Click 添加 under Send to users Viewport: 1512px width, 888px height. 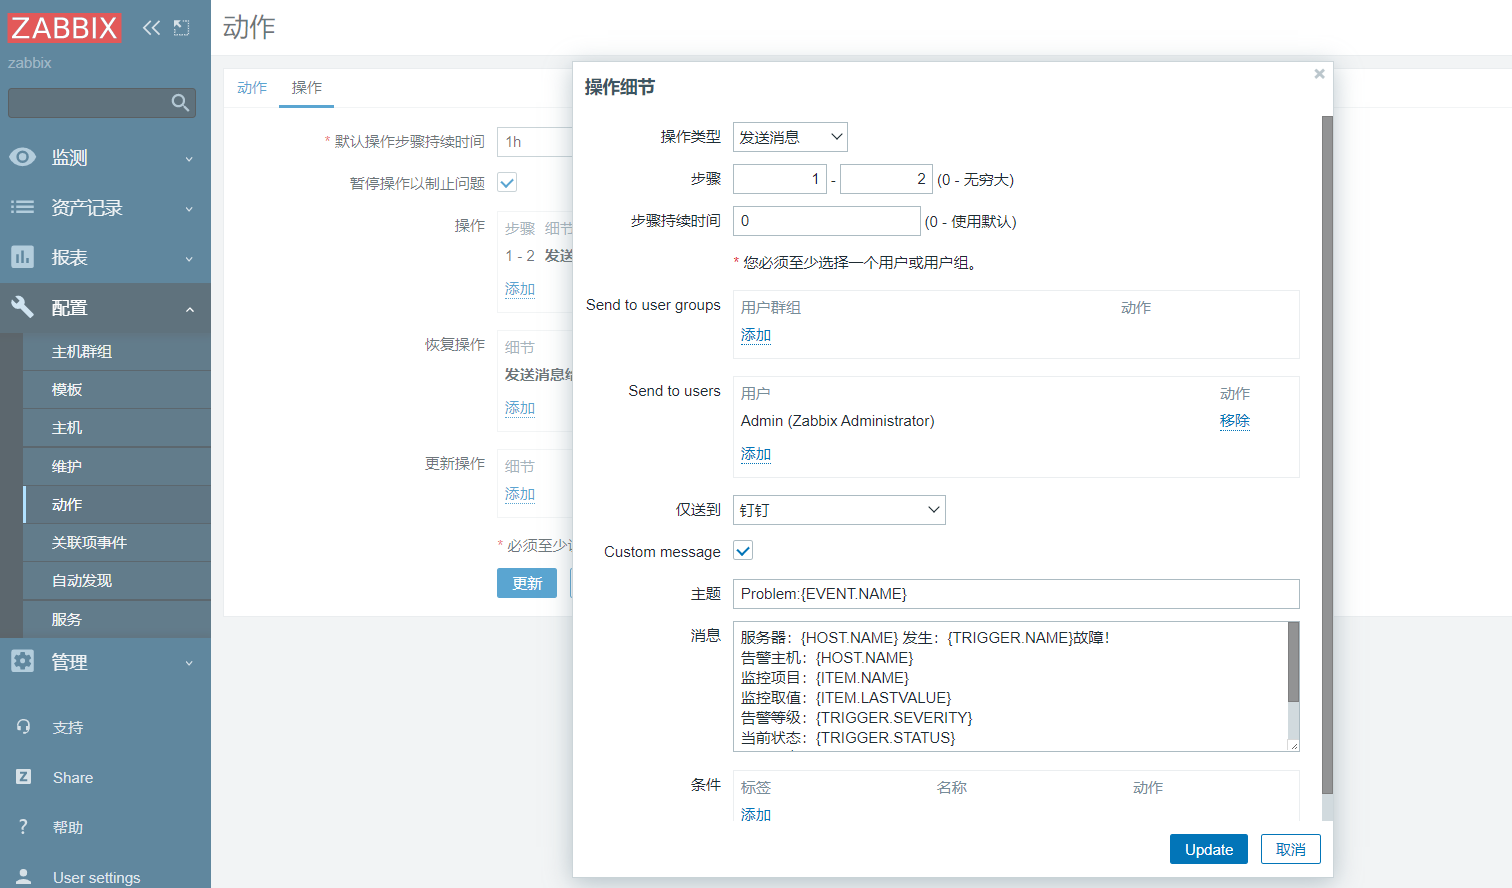pos(756,454)
